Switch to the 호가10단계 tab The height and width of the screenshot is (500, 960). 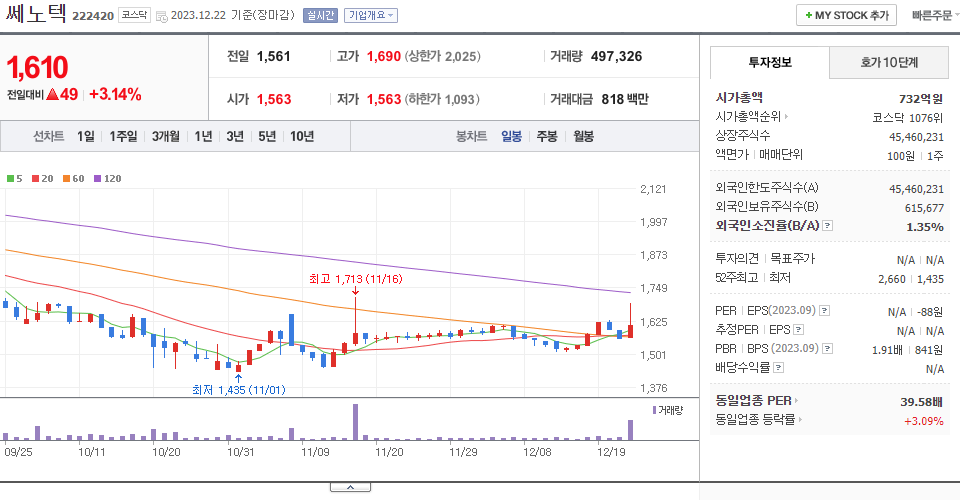889,62
